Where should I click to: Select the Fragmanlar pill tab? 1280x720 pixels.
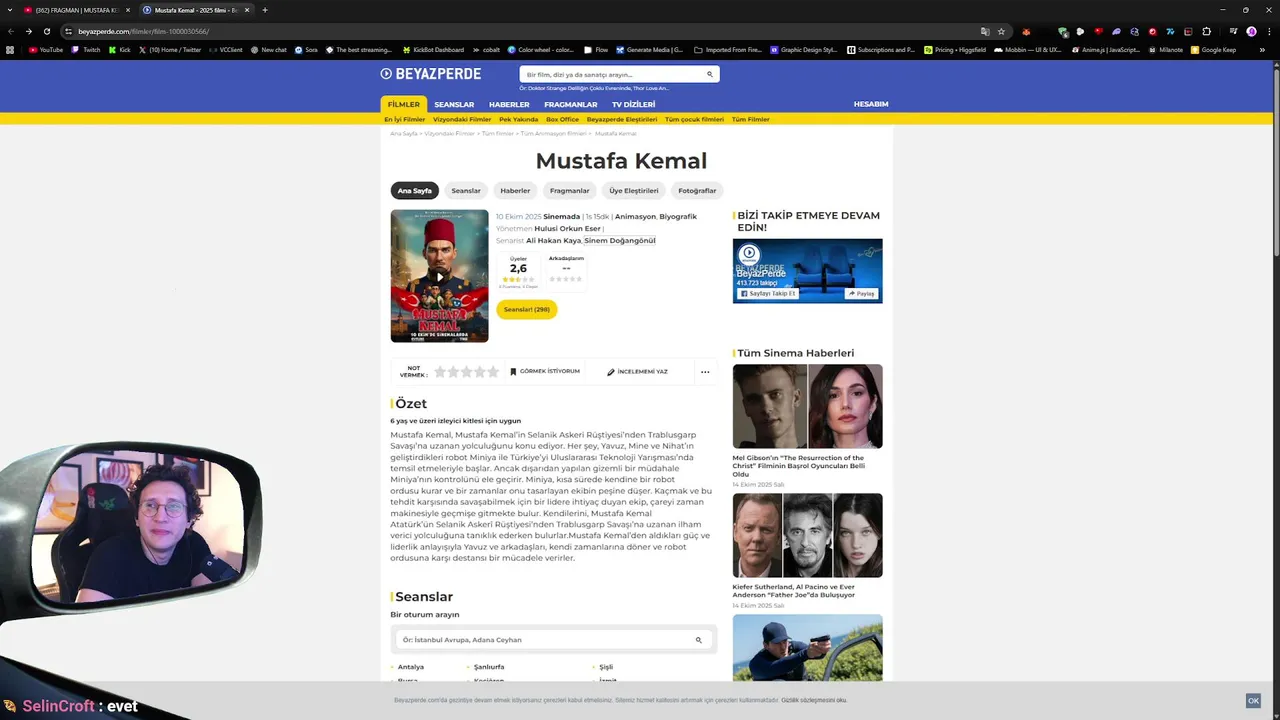pos(570,190)
